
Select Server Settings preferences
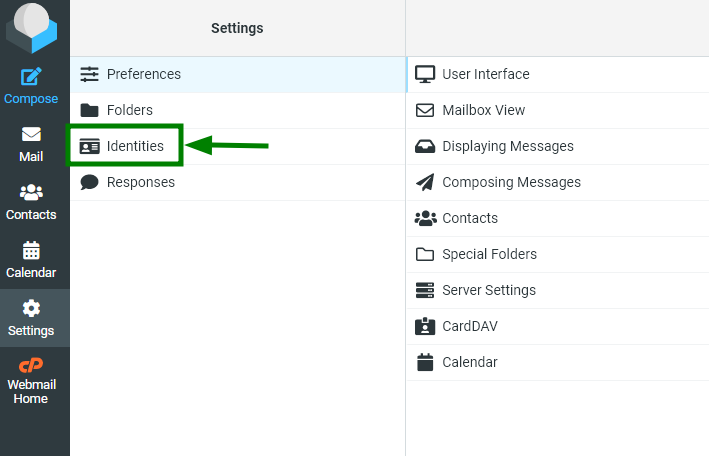click(558, 290)
